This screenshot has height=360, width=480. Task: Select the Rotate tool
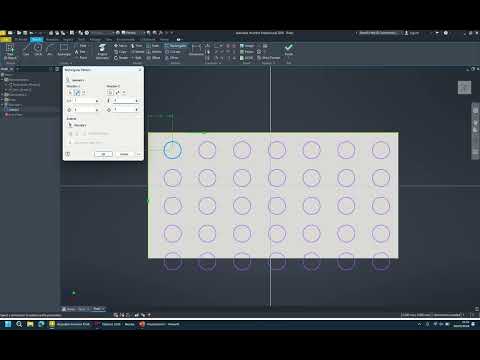click(121, 58)
